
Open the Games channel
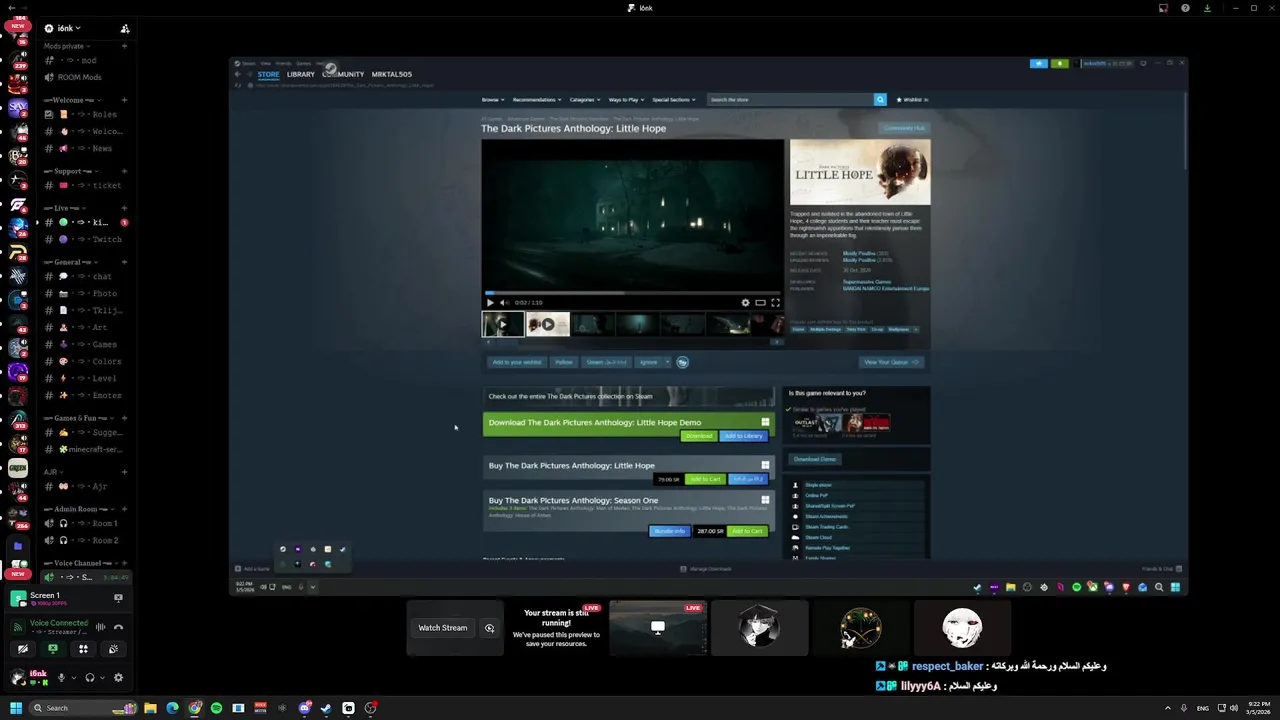87,344
